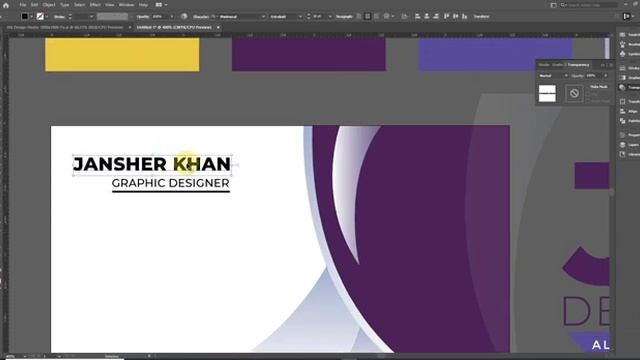Open the Select menu
640x360 pixels.
(79, 5)
